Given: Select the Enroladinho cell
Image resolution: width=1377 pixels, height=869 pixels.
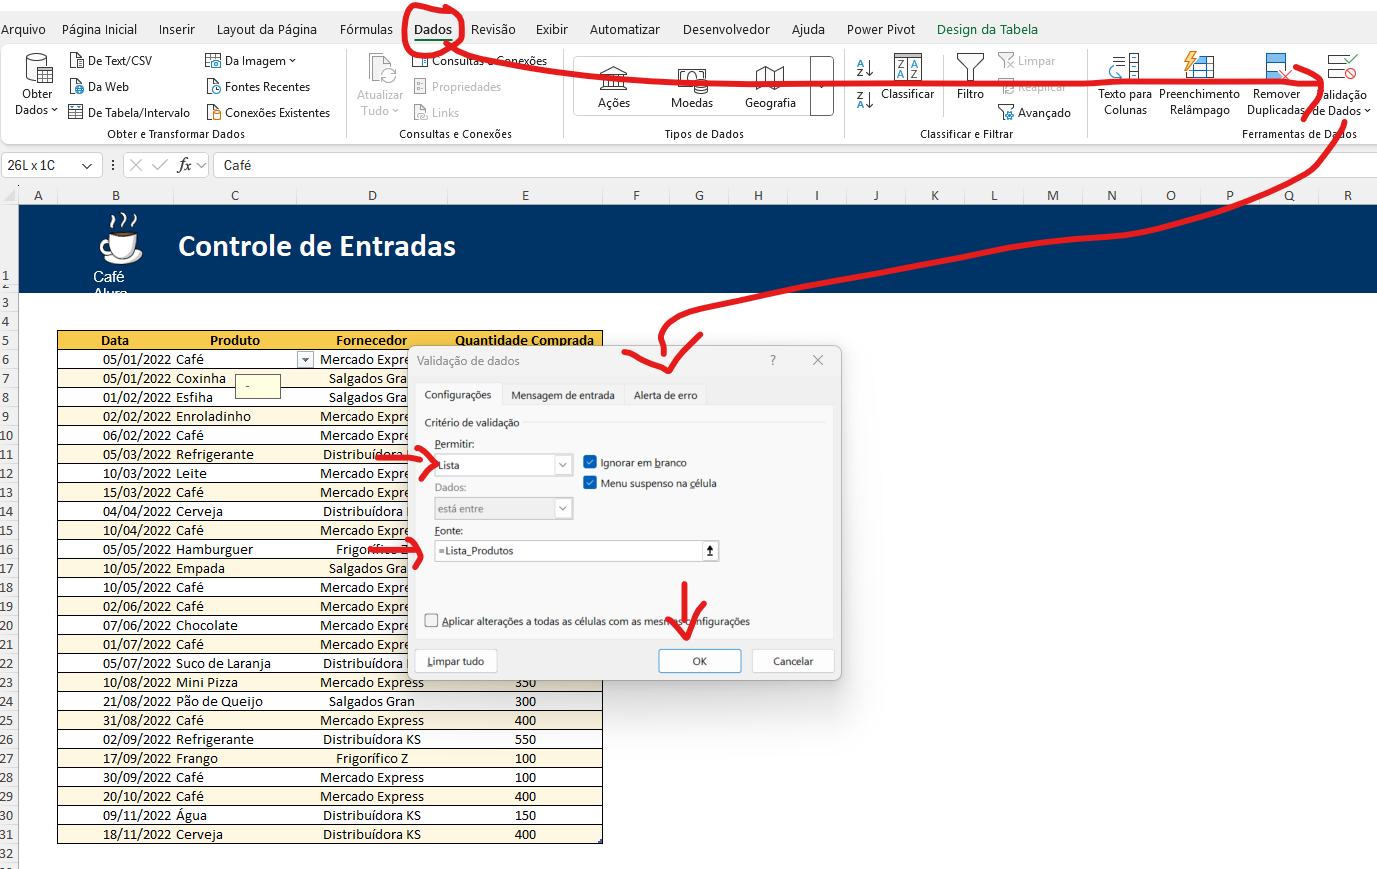Looking at the screenshot, I should 235,416.
